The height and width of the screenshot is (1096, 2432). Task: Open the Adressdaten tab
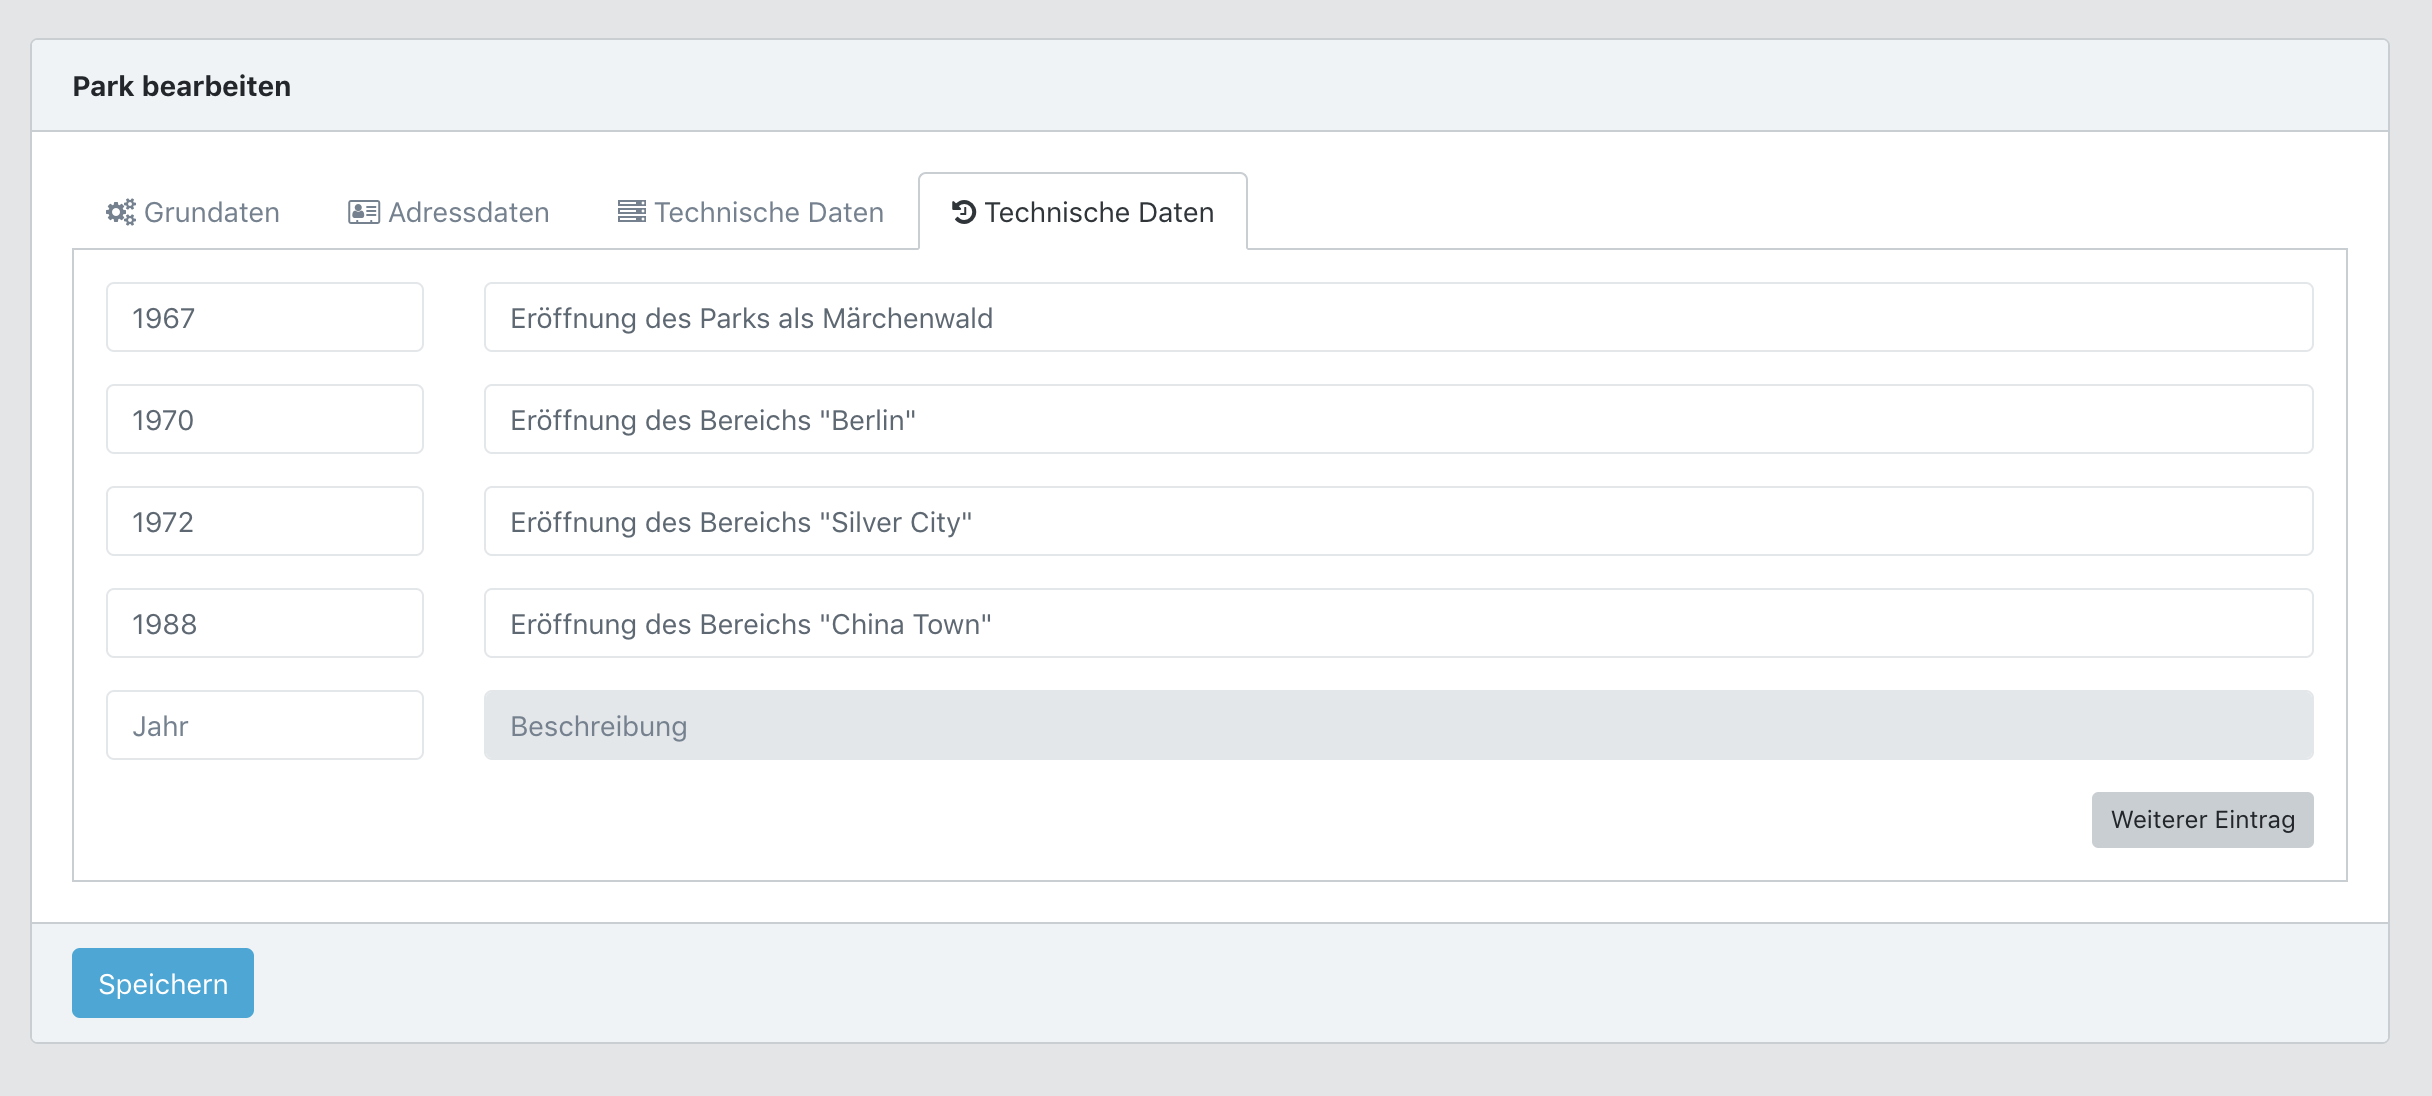click(x=468, y=212)
